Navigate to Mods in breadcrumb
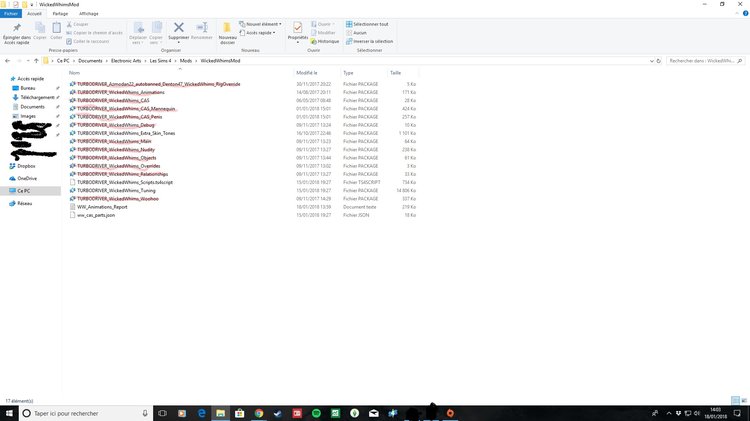 point(186,61)
